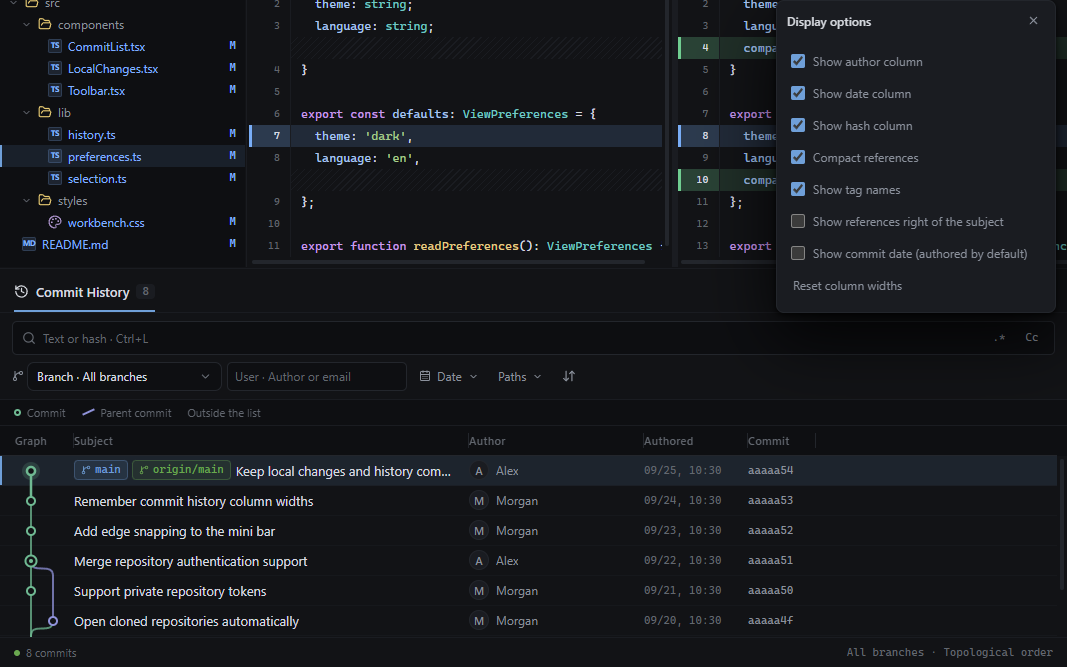Viewport: 1067px width, 667px height.
Task: Select the Commit History tab
Action: [x=84, y=293]
